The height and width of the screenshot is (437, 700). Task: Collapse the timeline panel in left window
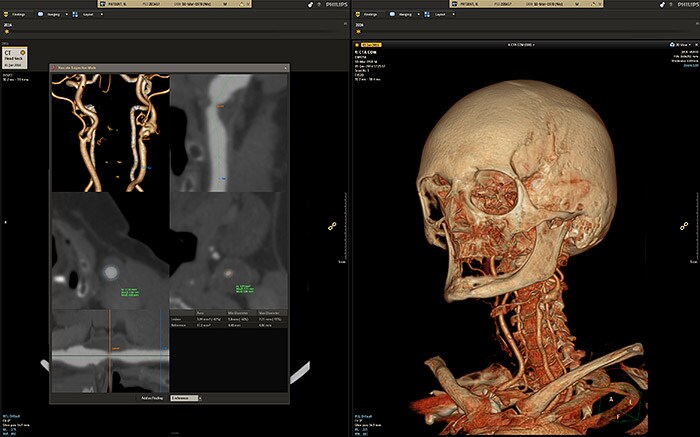[345, 24]
